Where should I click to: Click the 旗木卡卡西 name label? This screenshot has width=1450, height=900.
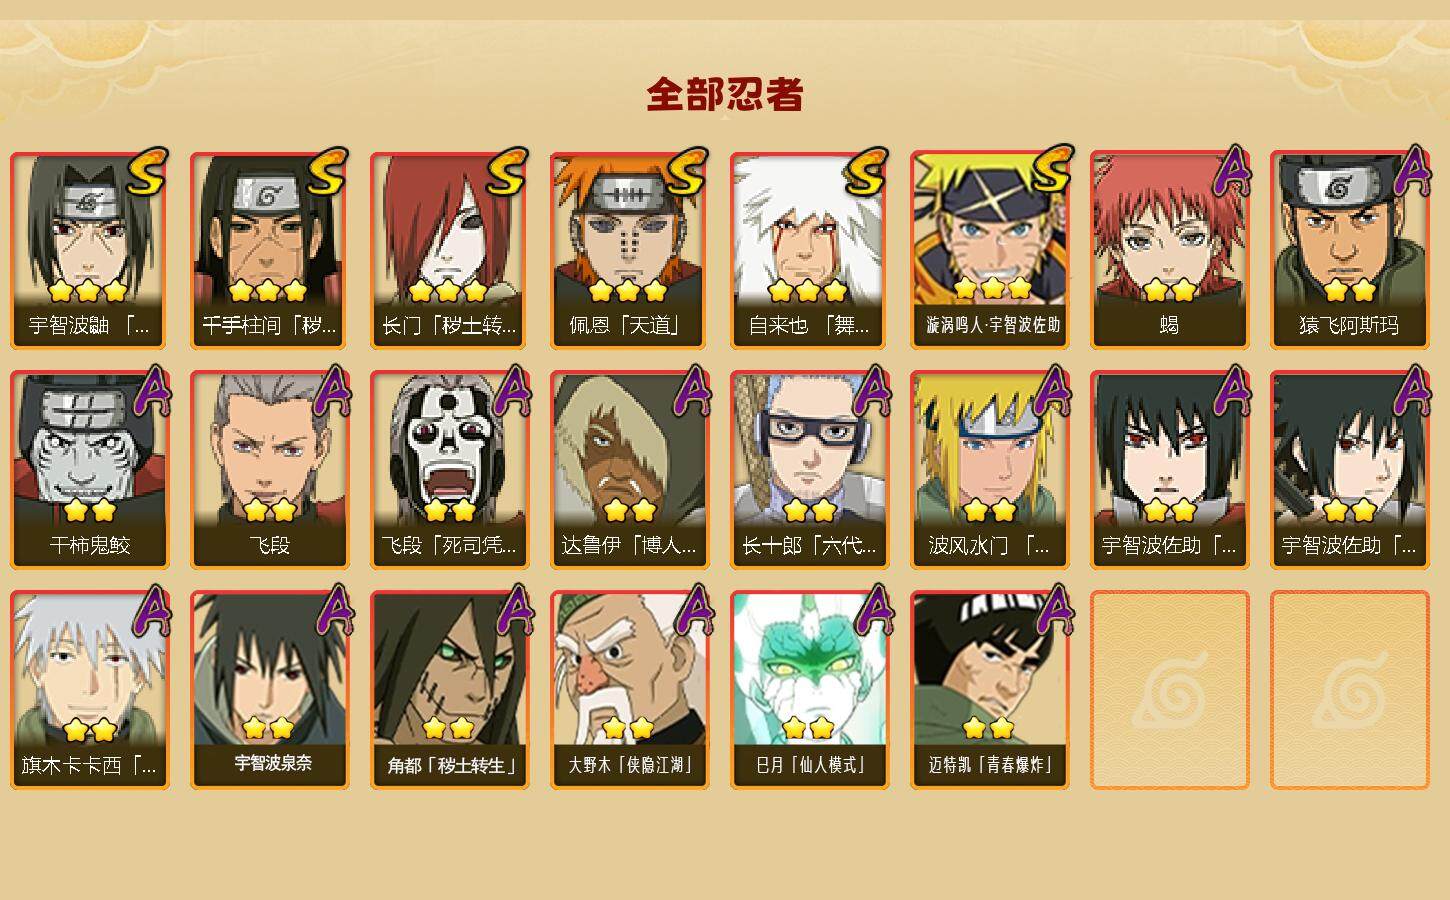[x=89, y=766]
